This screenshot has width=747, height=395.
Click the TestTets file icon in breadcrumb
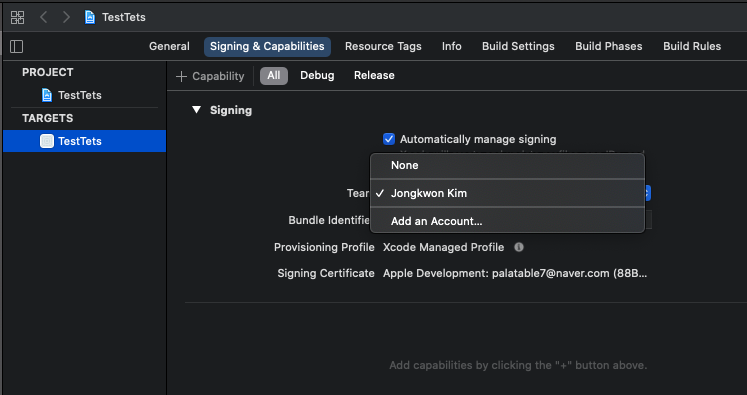[90, 18]
